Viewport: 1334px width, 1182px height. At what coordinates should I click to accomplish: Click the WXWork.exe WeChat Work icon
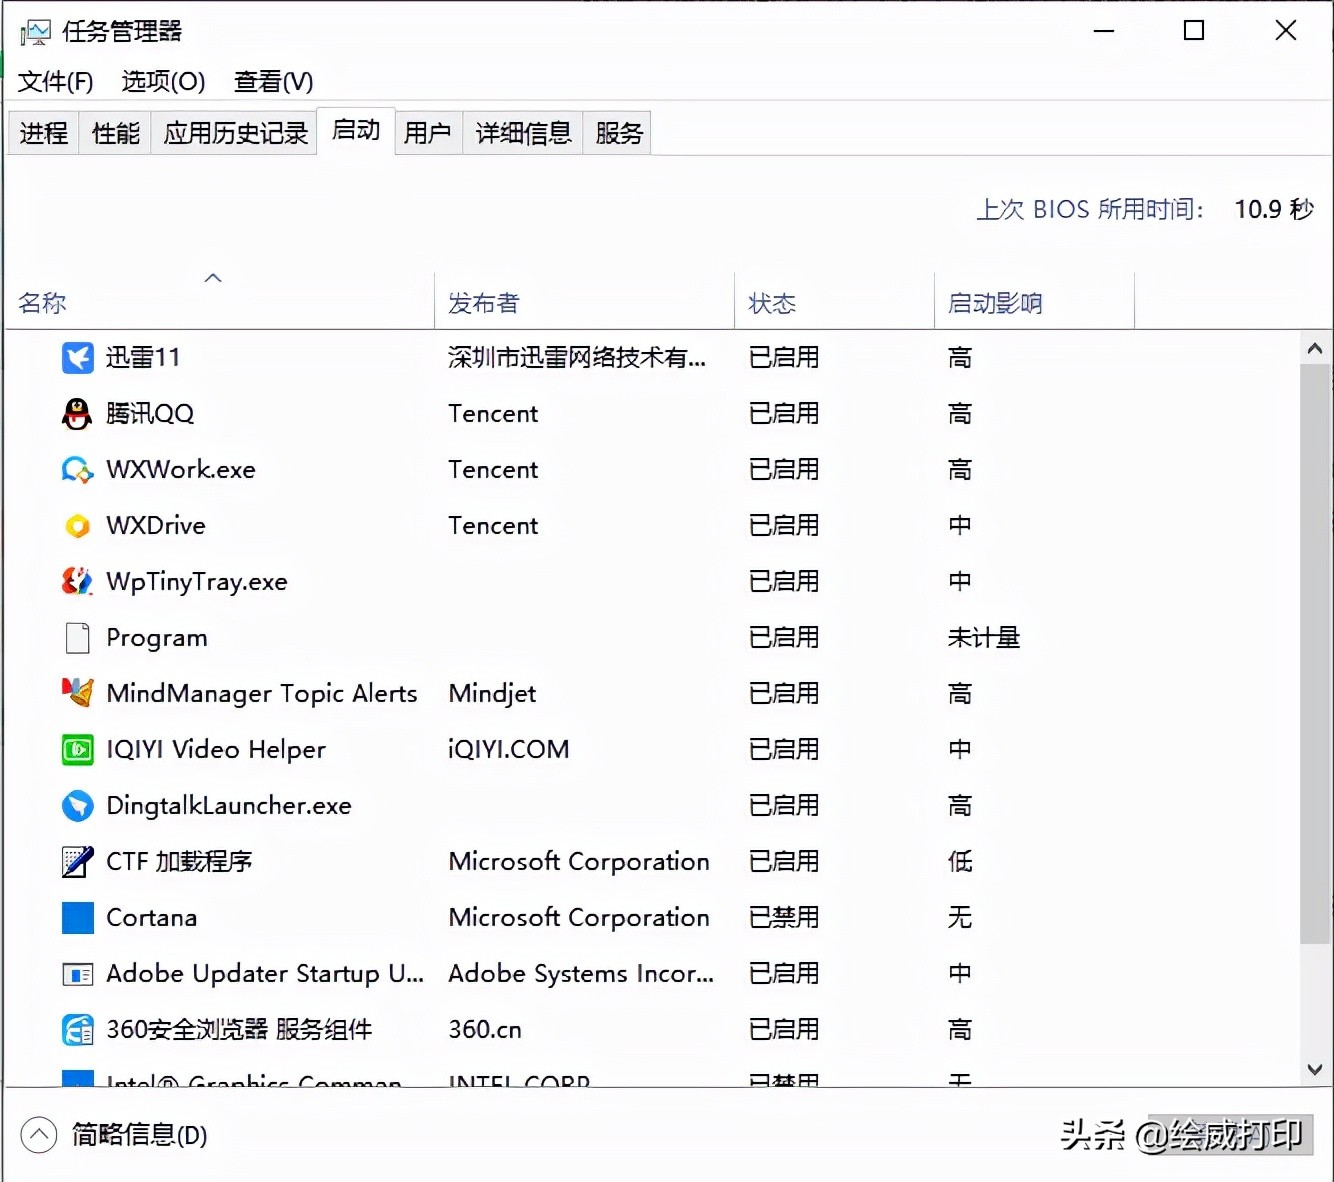point(77,469)
